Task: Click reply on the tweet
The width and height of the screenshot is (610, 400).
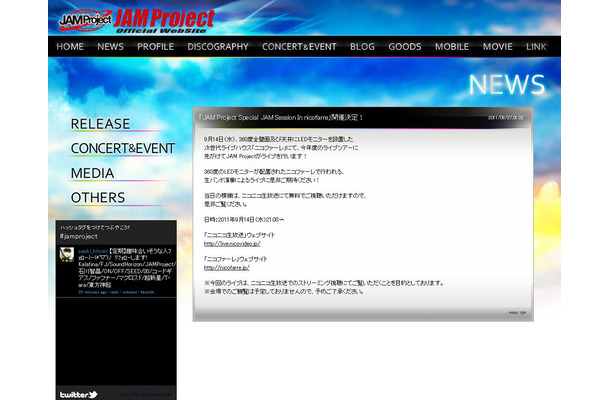Action: [x=114, y=292]
